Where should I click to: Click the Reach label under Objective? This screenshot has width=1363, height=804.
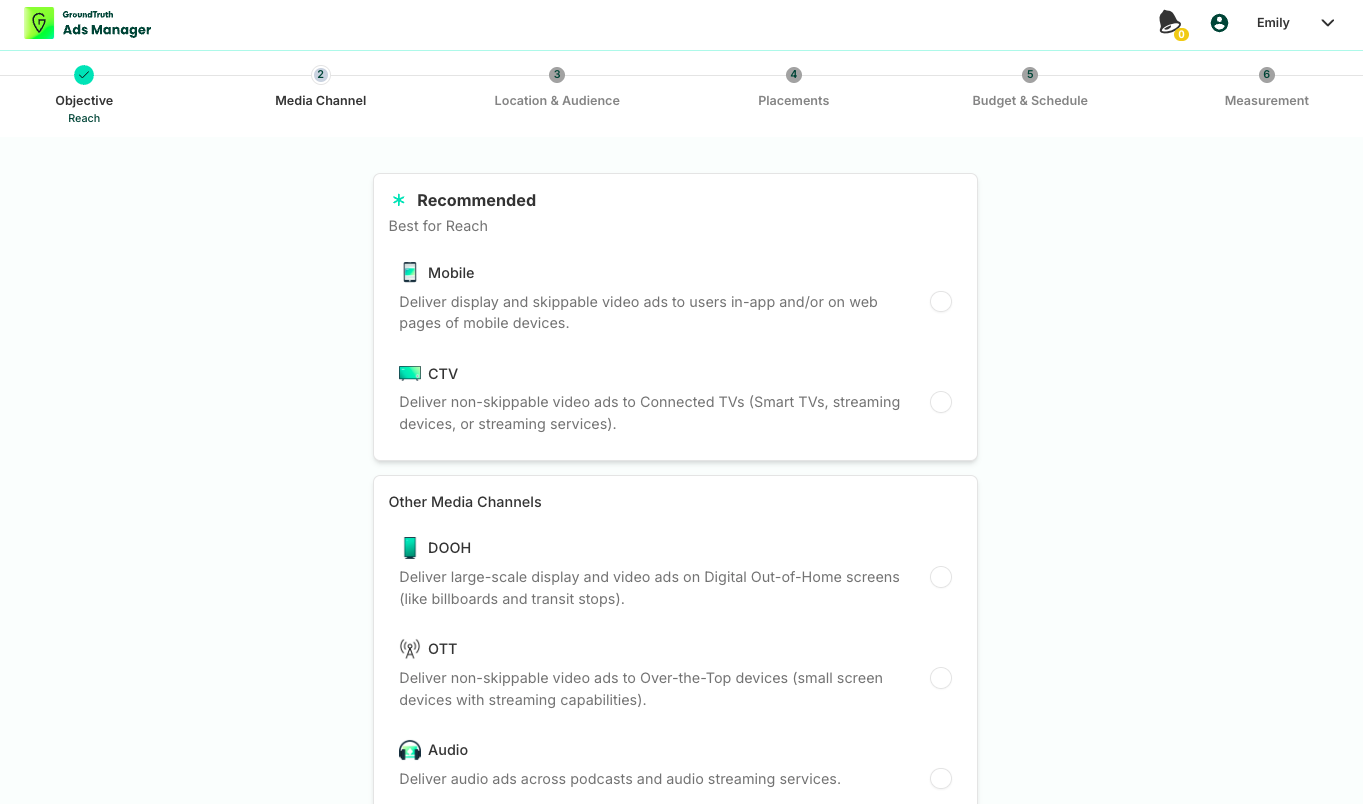click(x=84, y=118)
